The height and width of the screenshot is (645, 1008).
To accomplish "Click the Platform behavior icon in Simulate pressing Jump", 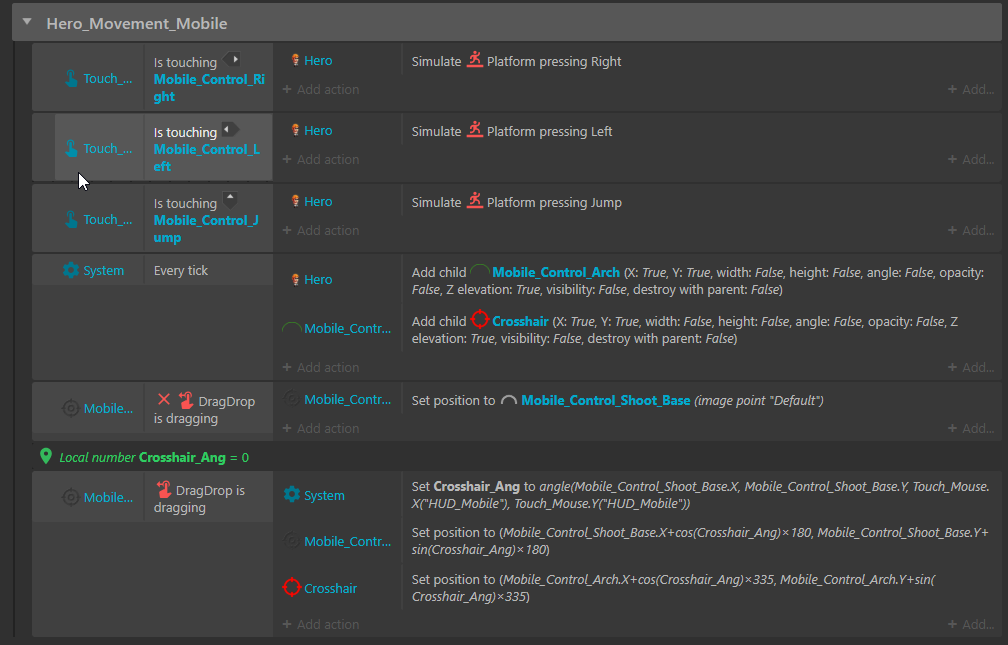I will click(x=474, y=201).
